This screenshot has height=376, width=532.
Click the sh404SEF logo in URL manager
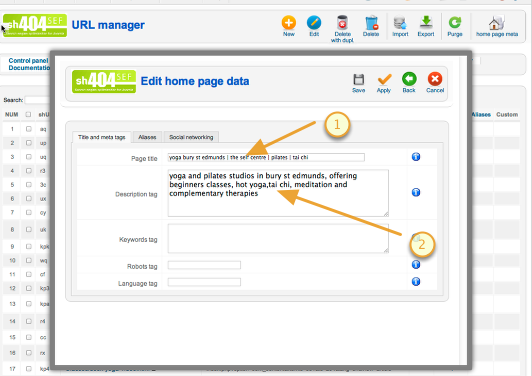[35, 25]
